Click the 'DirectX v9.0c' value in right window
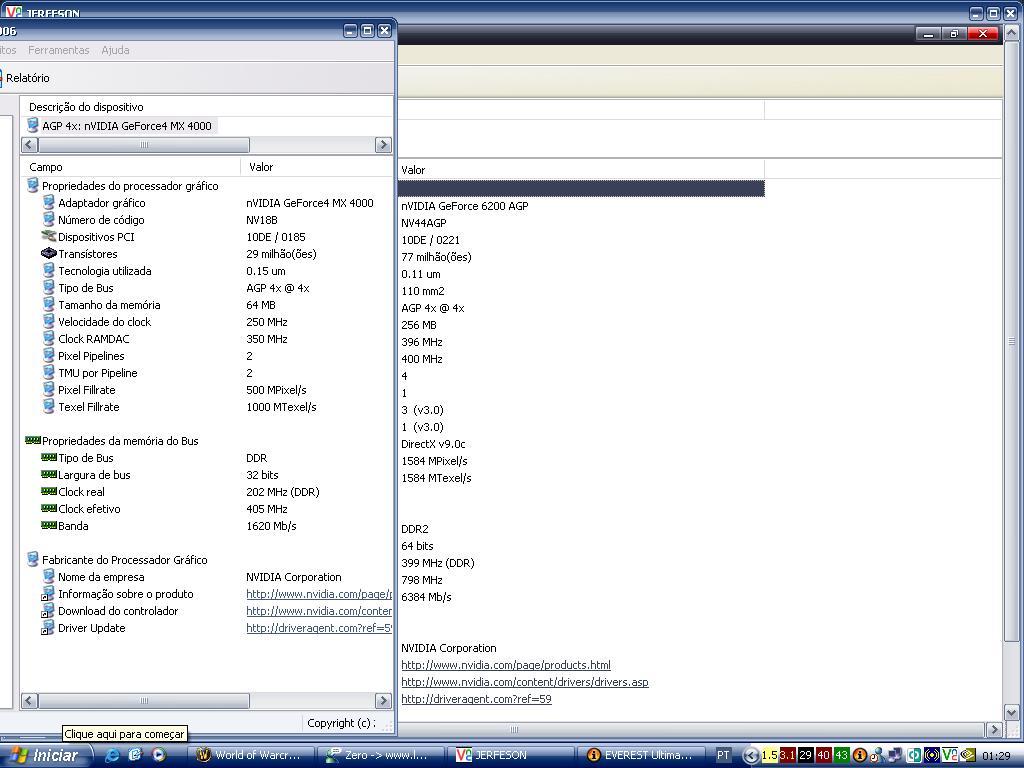The width and height of the screenshot is (1024, 768). pos(433,444)
